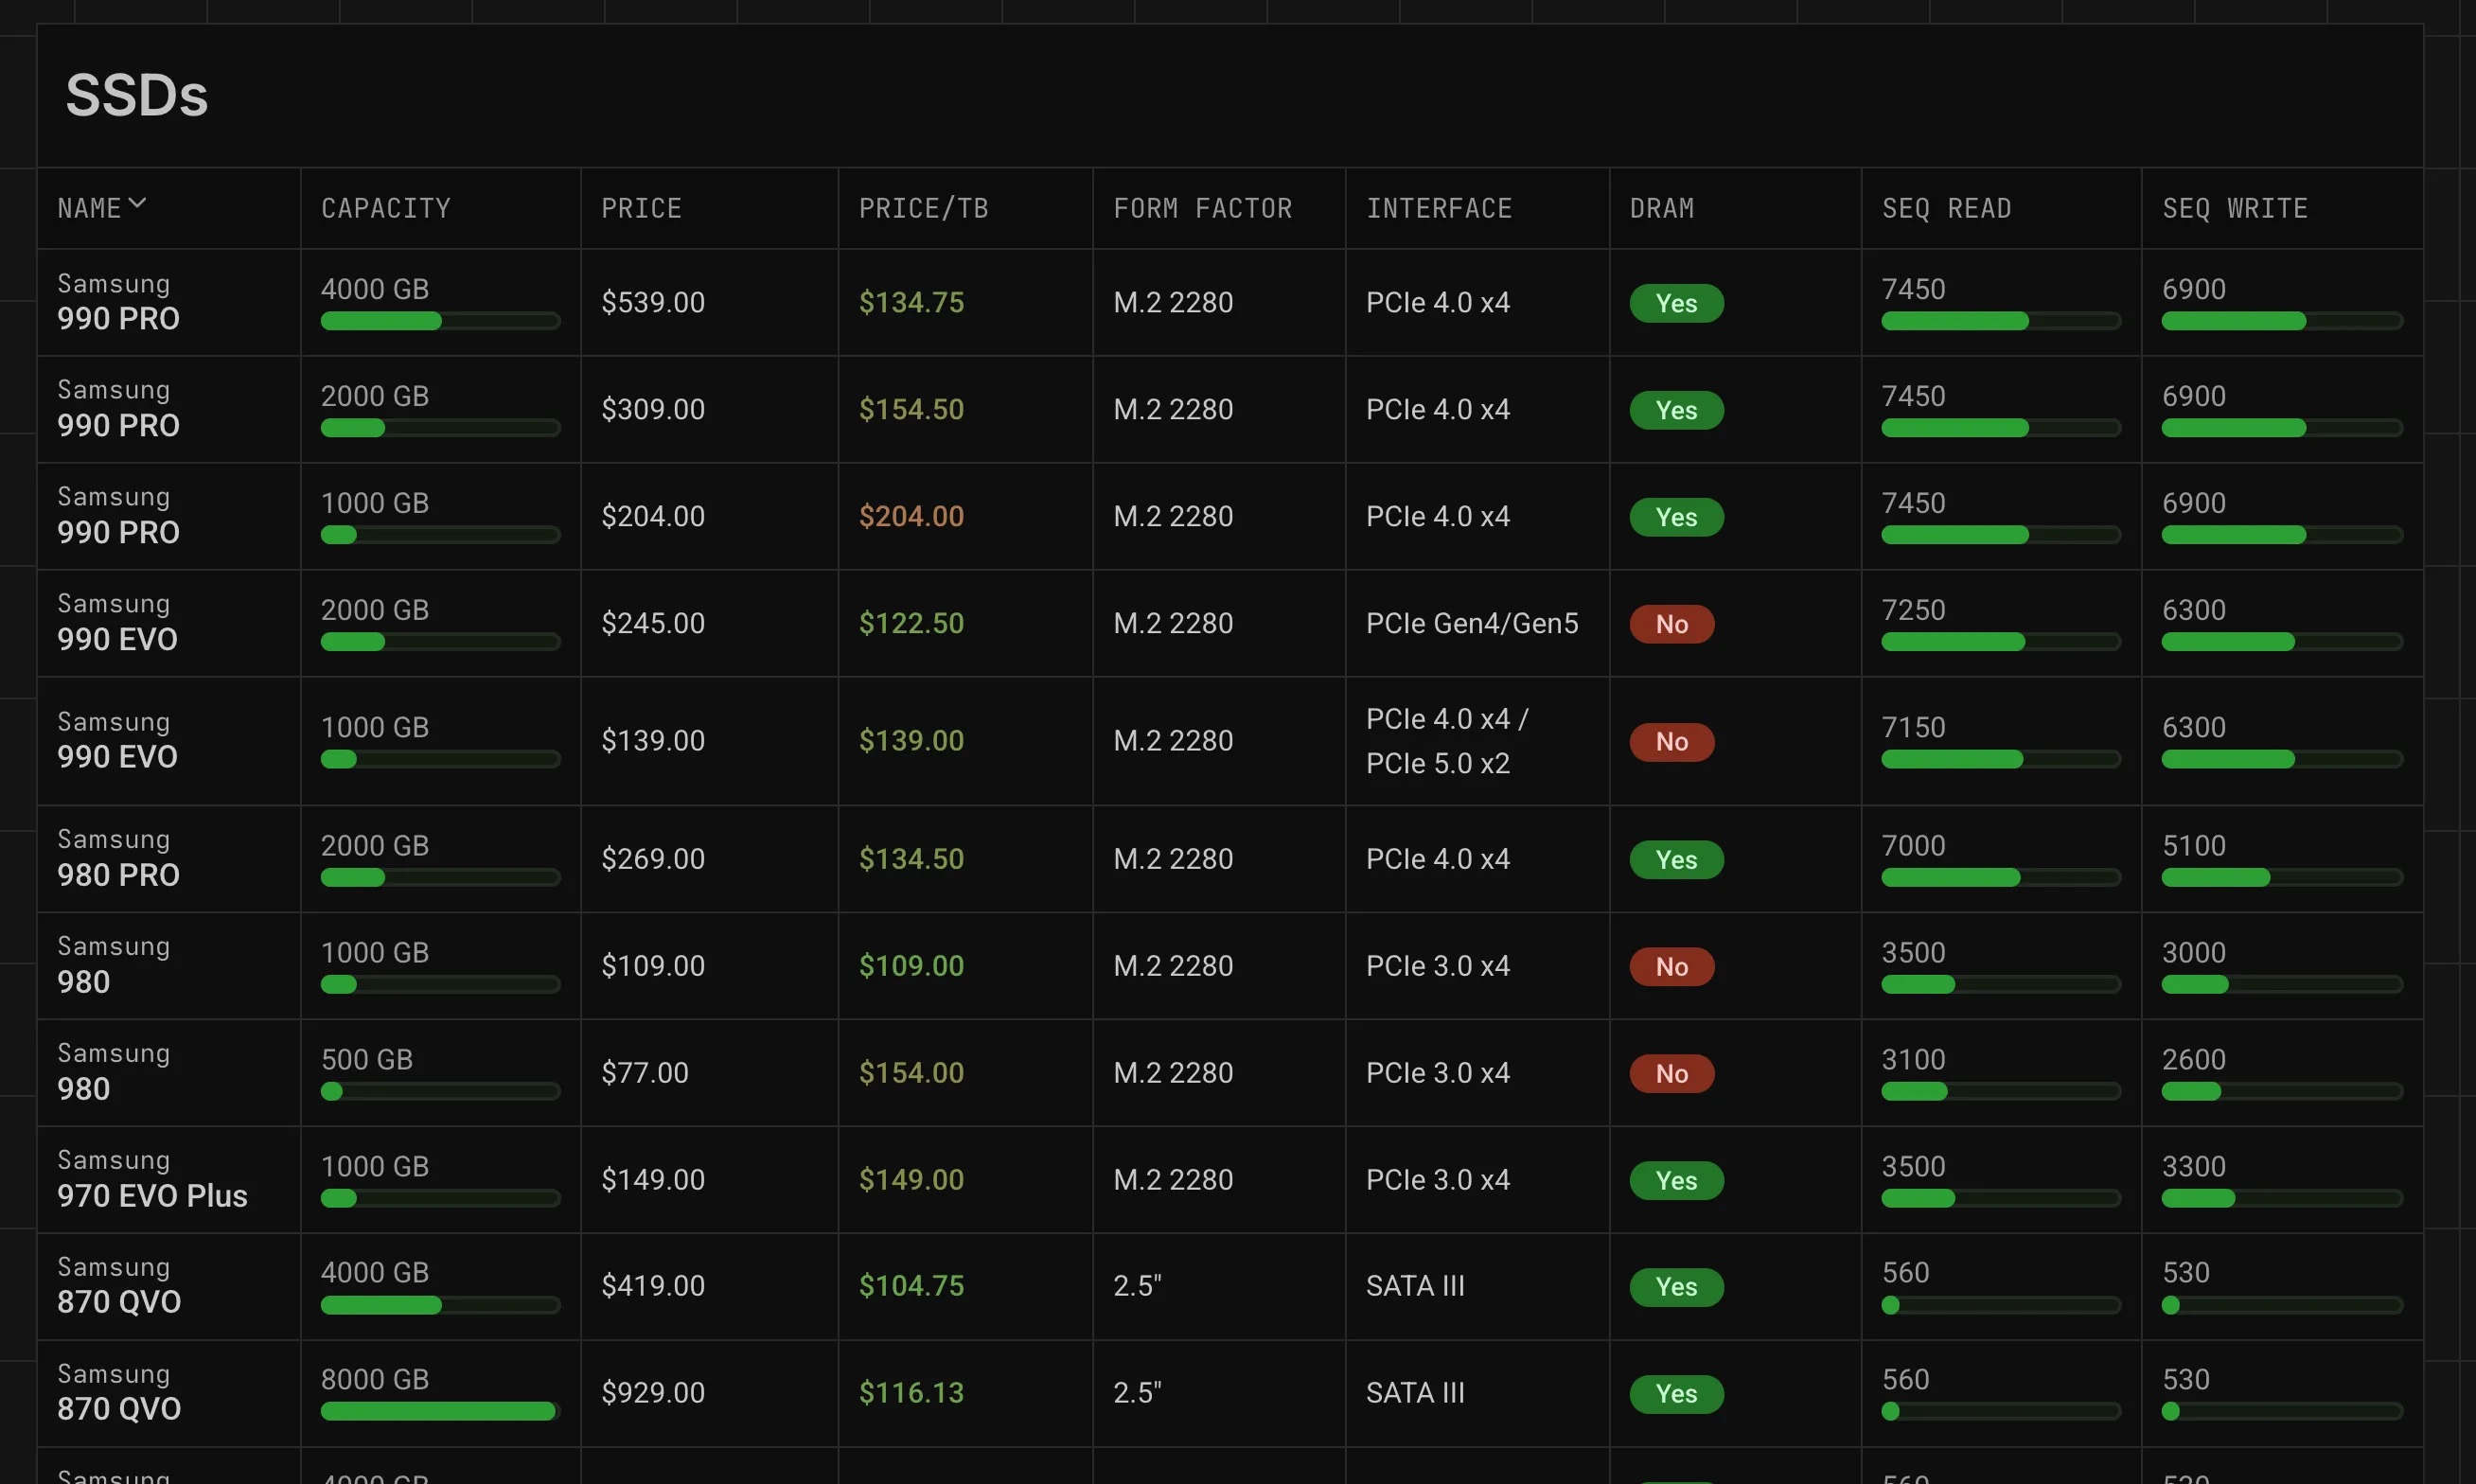Screen dimensions: 2476x1484
Task: Click the 7450 seq read bar in the first 990 PRO row
Action: [1999, 321]
